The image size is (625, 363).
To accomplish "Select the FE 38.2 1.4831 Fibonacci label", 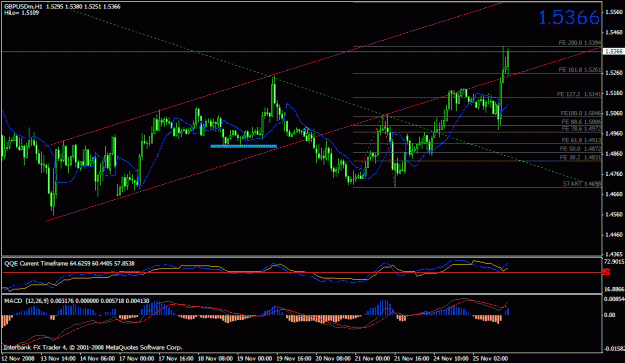I will (580, 158).
